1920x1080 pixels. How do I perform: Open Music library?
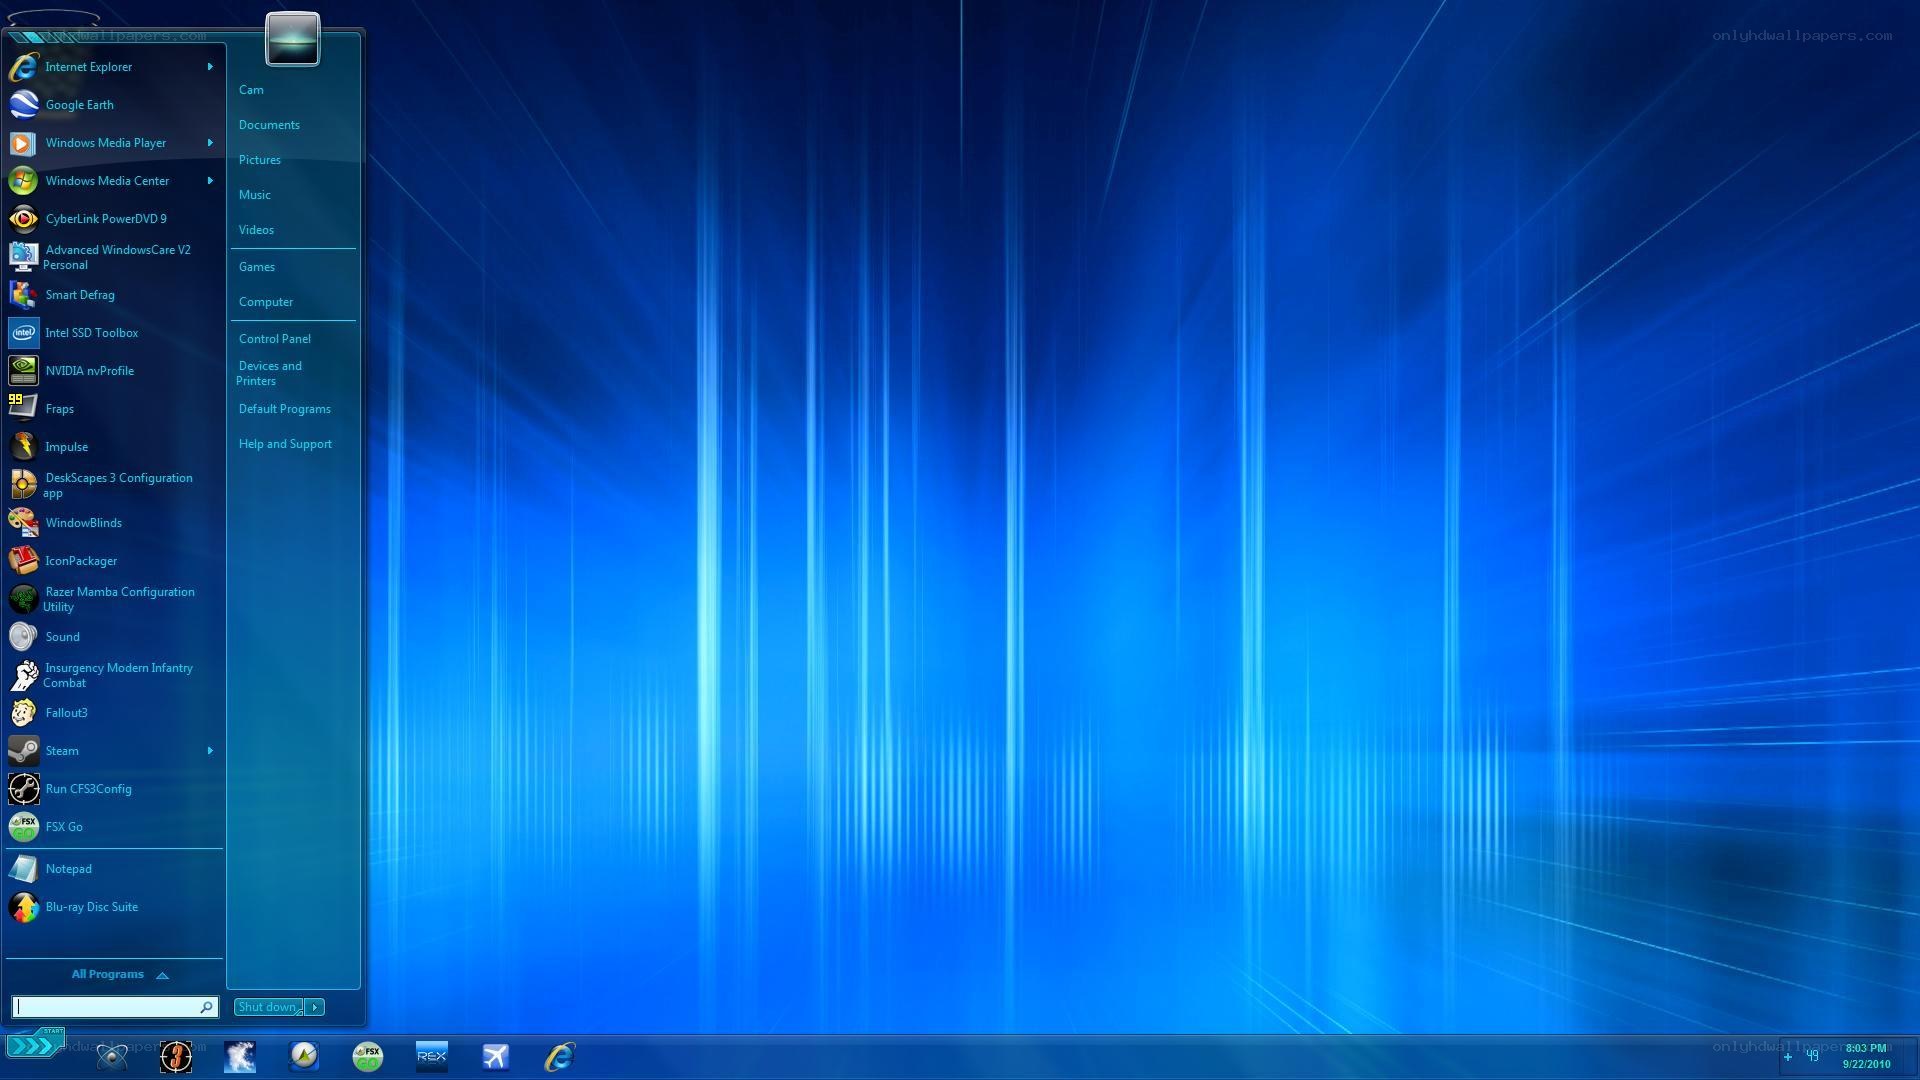click(x=255, y=195)
